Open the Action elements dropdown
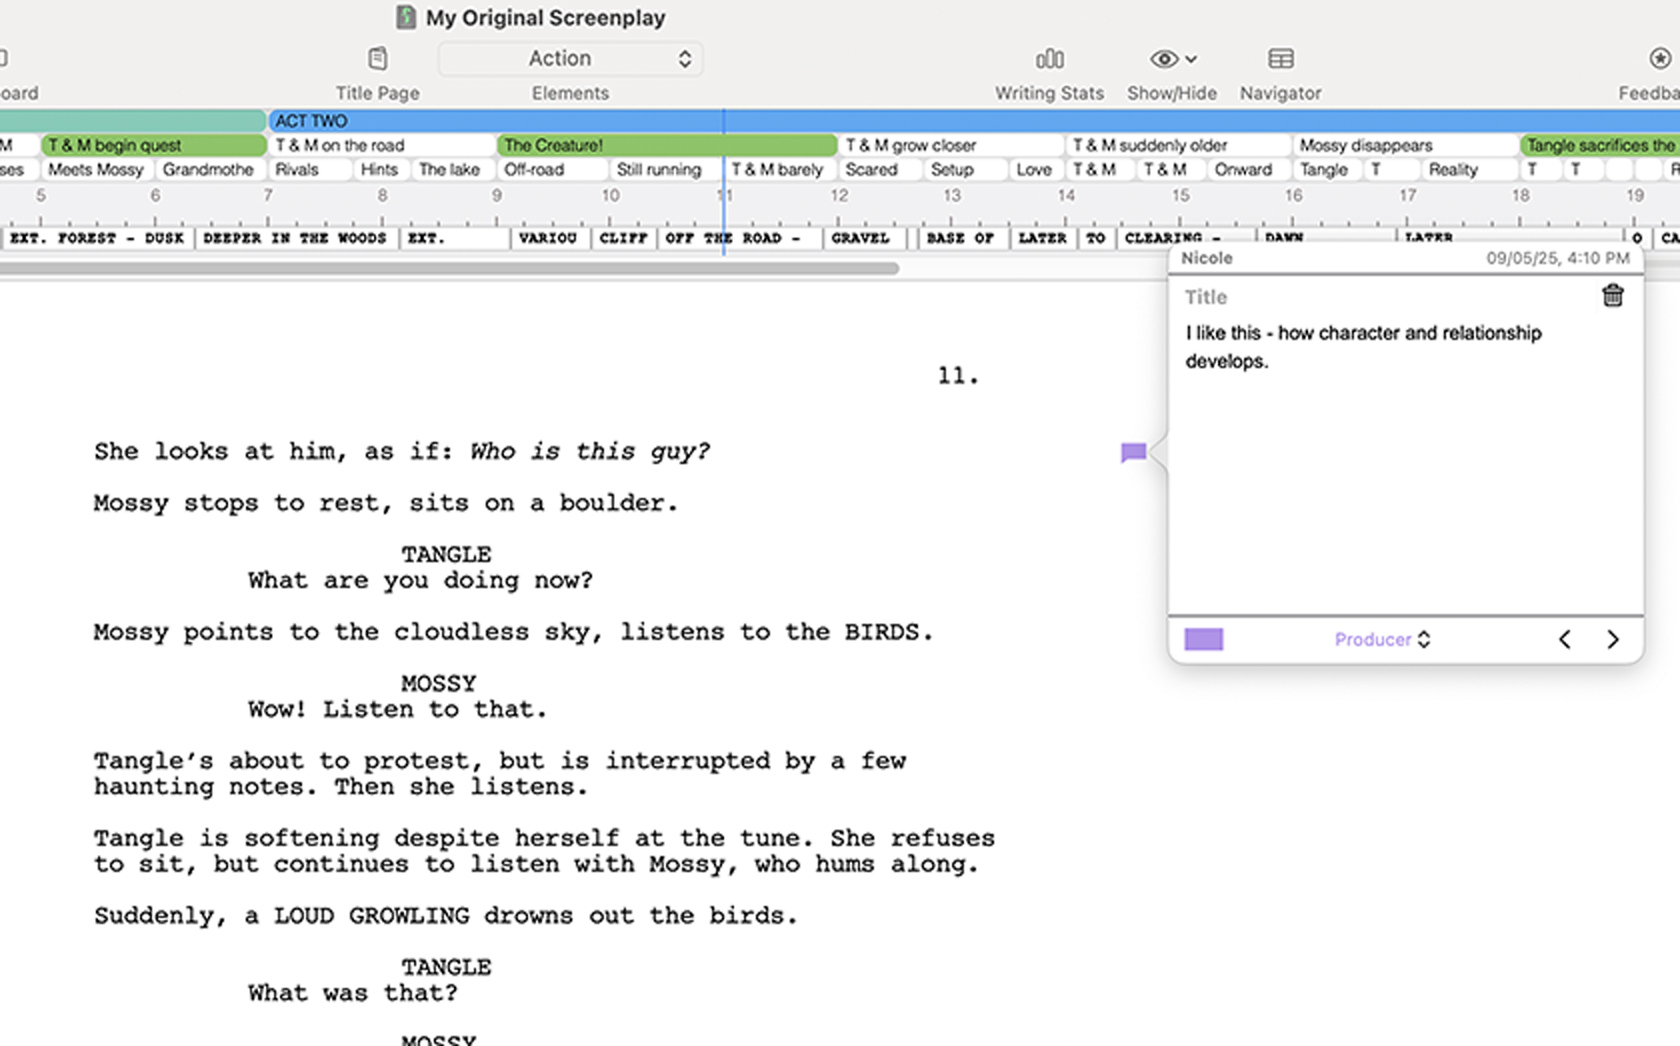Image resolution: width=1680 pixels, height=1046 pixels. click(x=570, y=59)
